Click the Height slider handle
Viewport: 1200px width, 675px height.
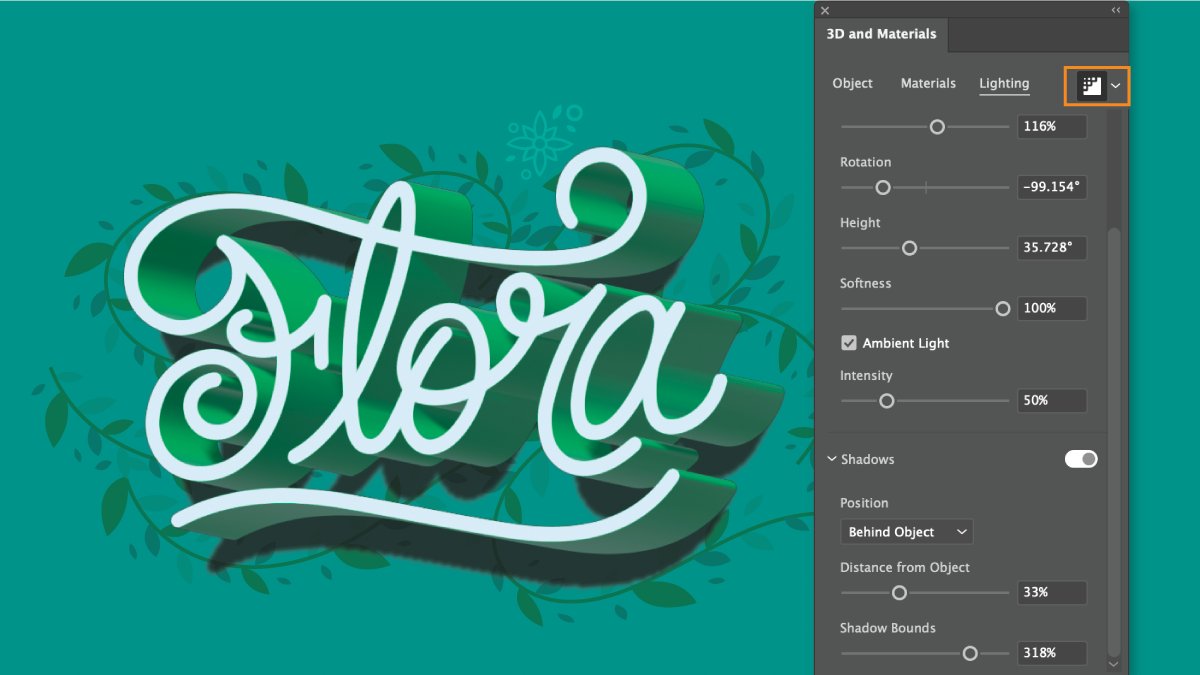[909, 248]
